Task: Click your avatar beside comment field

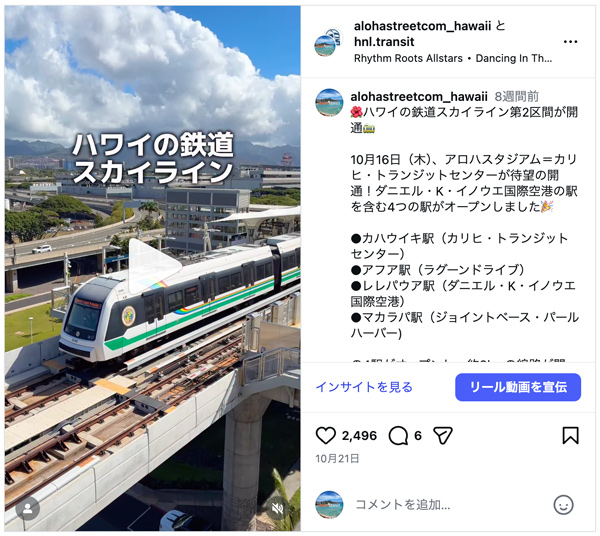Action: (329, 505)
